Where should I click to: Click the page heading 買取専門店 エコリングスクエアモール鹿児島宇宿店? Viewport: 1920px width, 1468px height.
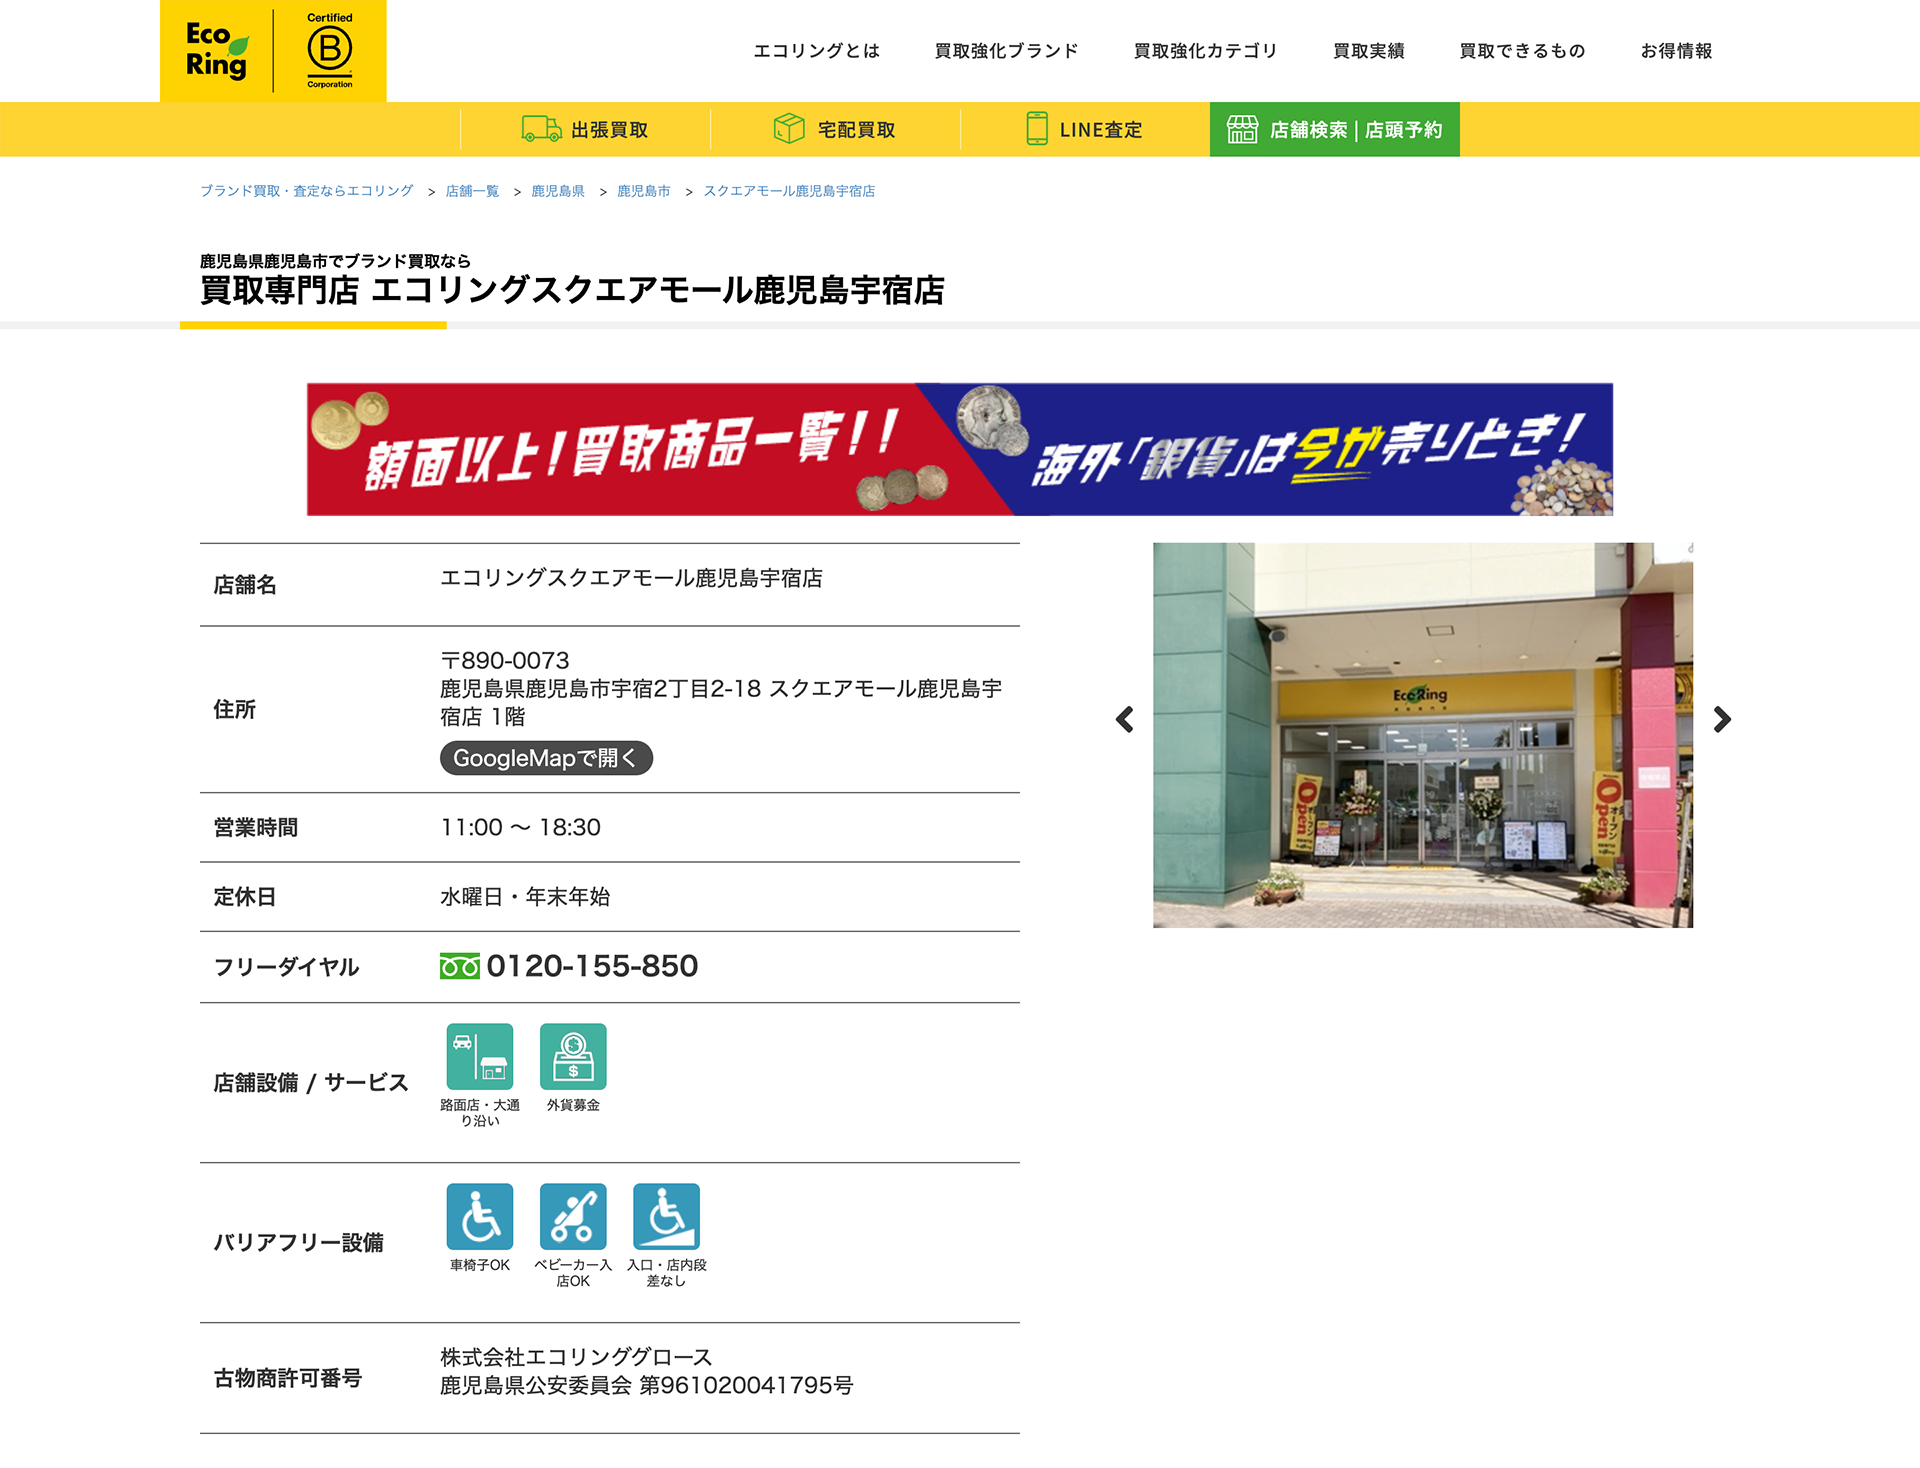[x=572, y=290]
